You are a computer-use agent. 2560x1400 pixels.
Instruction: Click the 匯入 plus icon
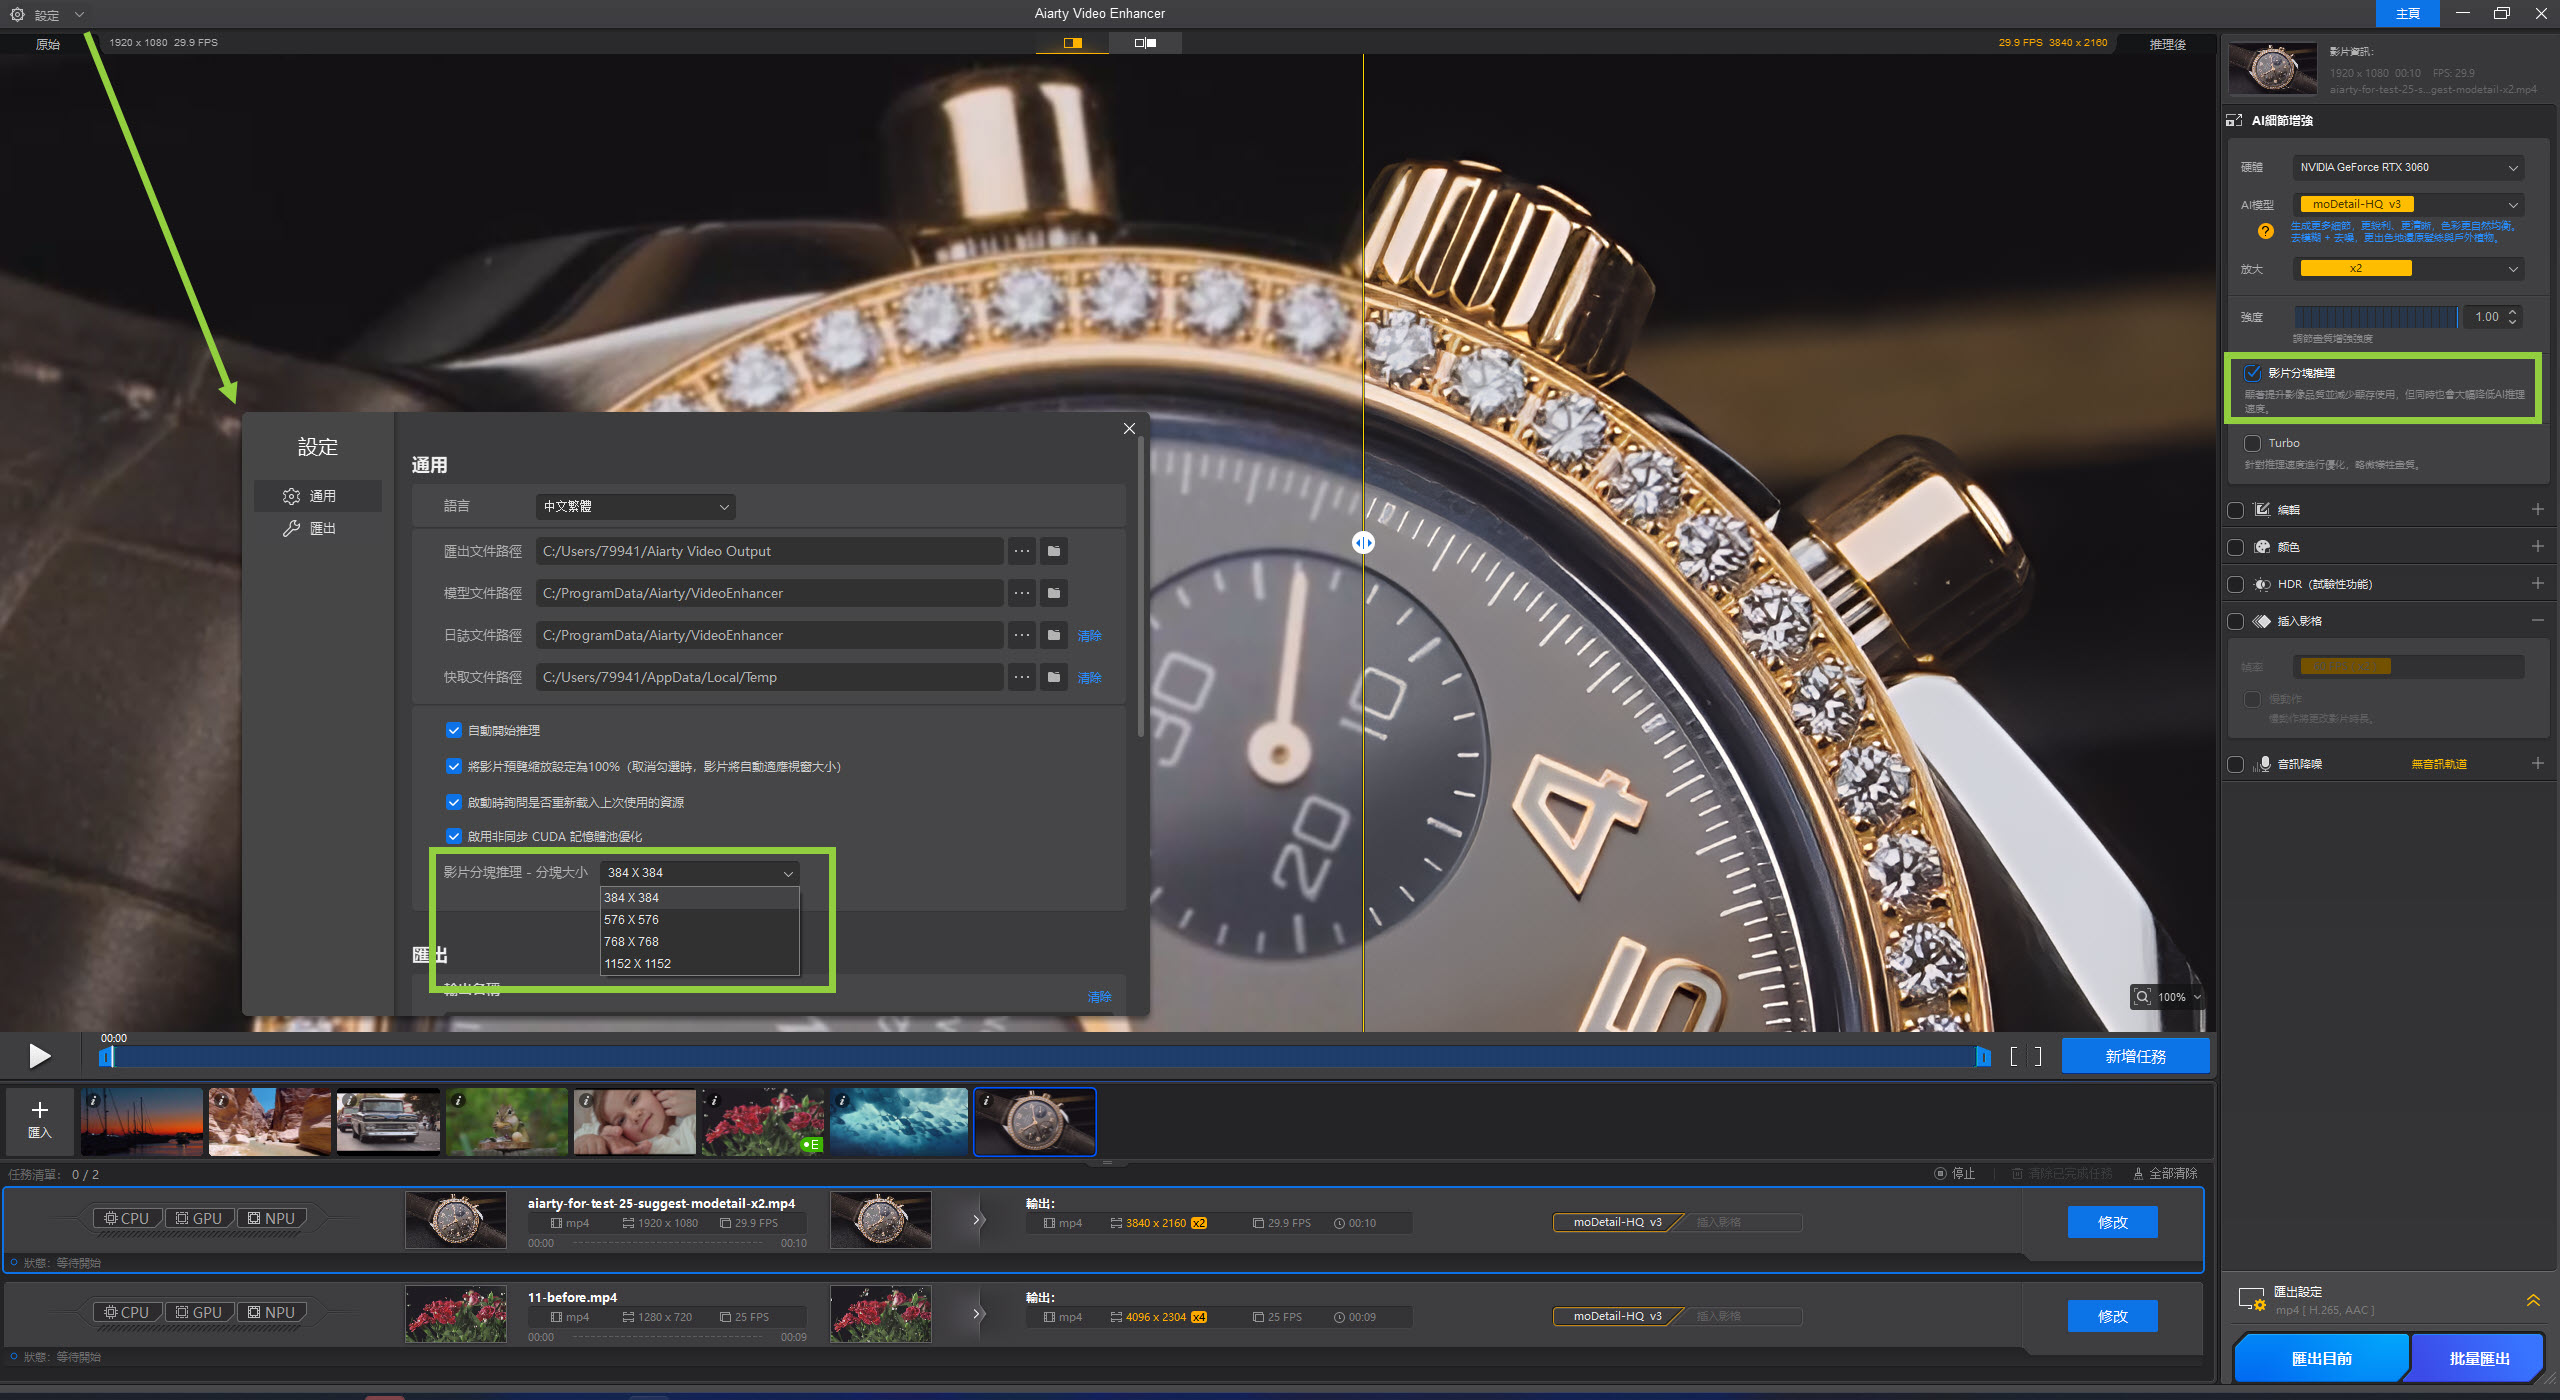click(40, 1110)
